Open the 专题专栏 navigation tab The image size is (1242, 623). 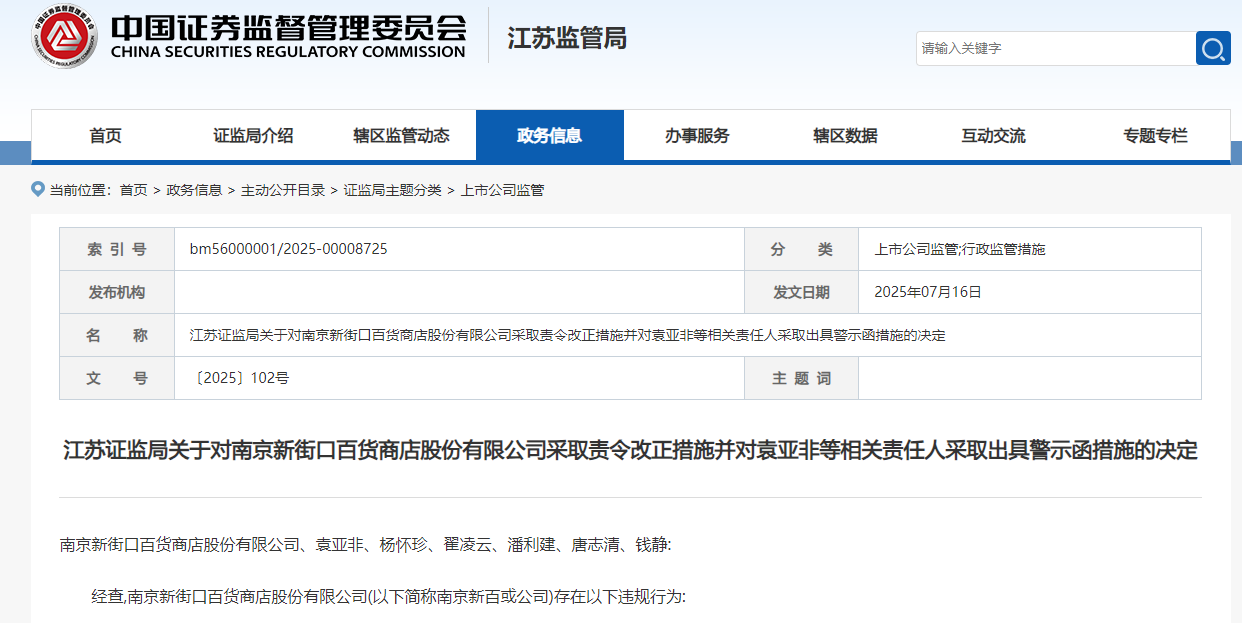[x=1155, y=136]
